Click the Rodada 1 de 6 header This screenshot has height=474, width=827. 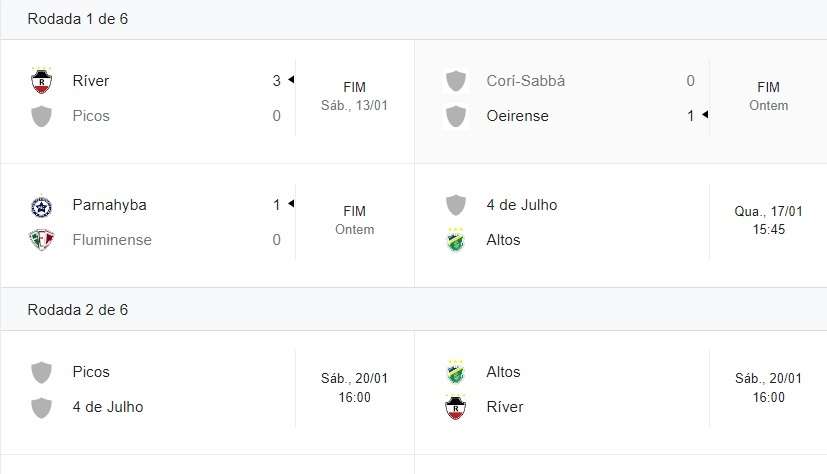pyautogui.click(x=78, y=19)
